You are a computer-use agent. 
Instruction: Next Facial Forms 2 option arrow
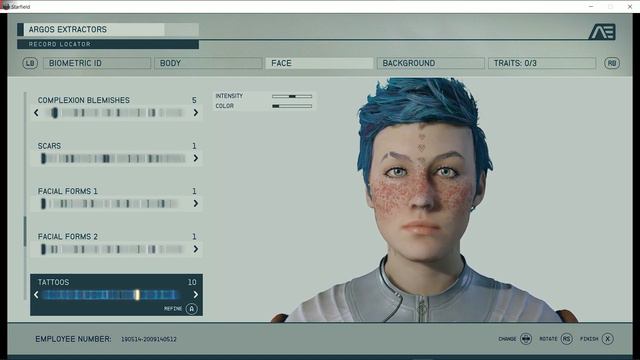click(196, 249)
